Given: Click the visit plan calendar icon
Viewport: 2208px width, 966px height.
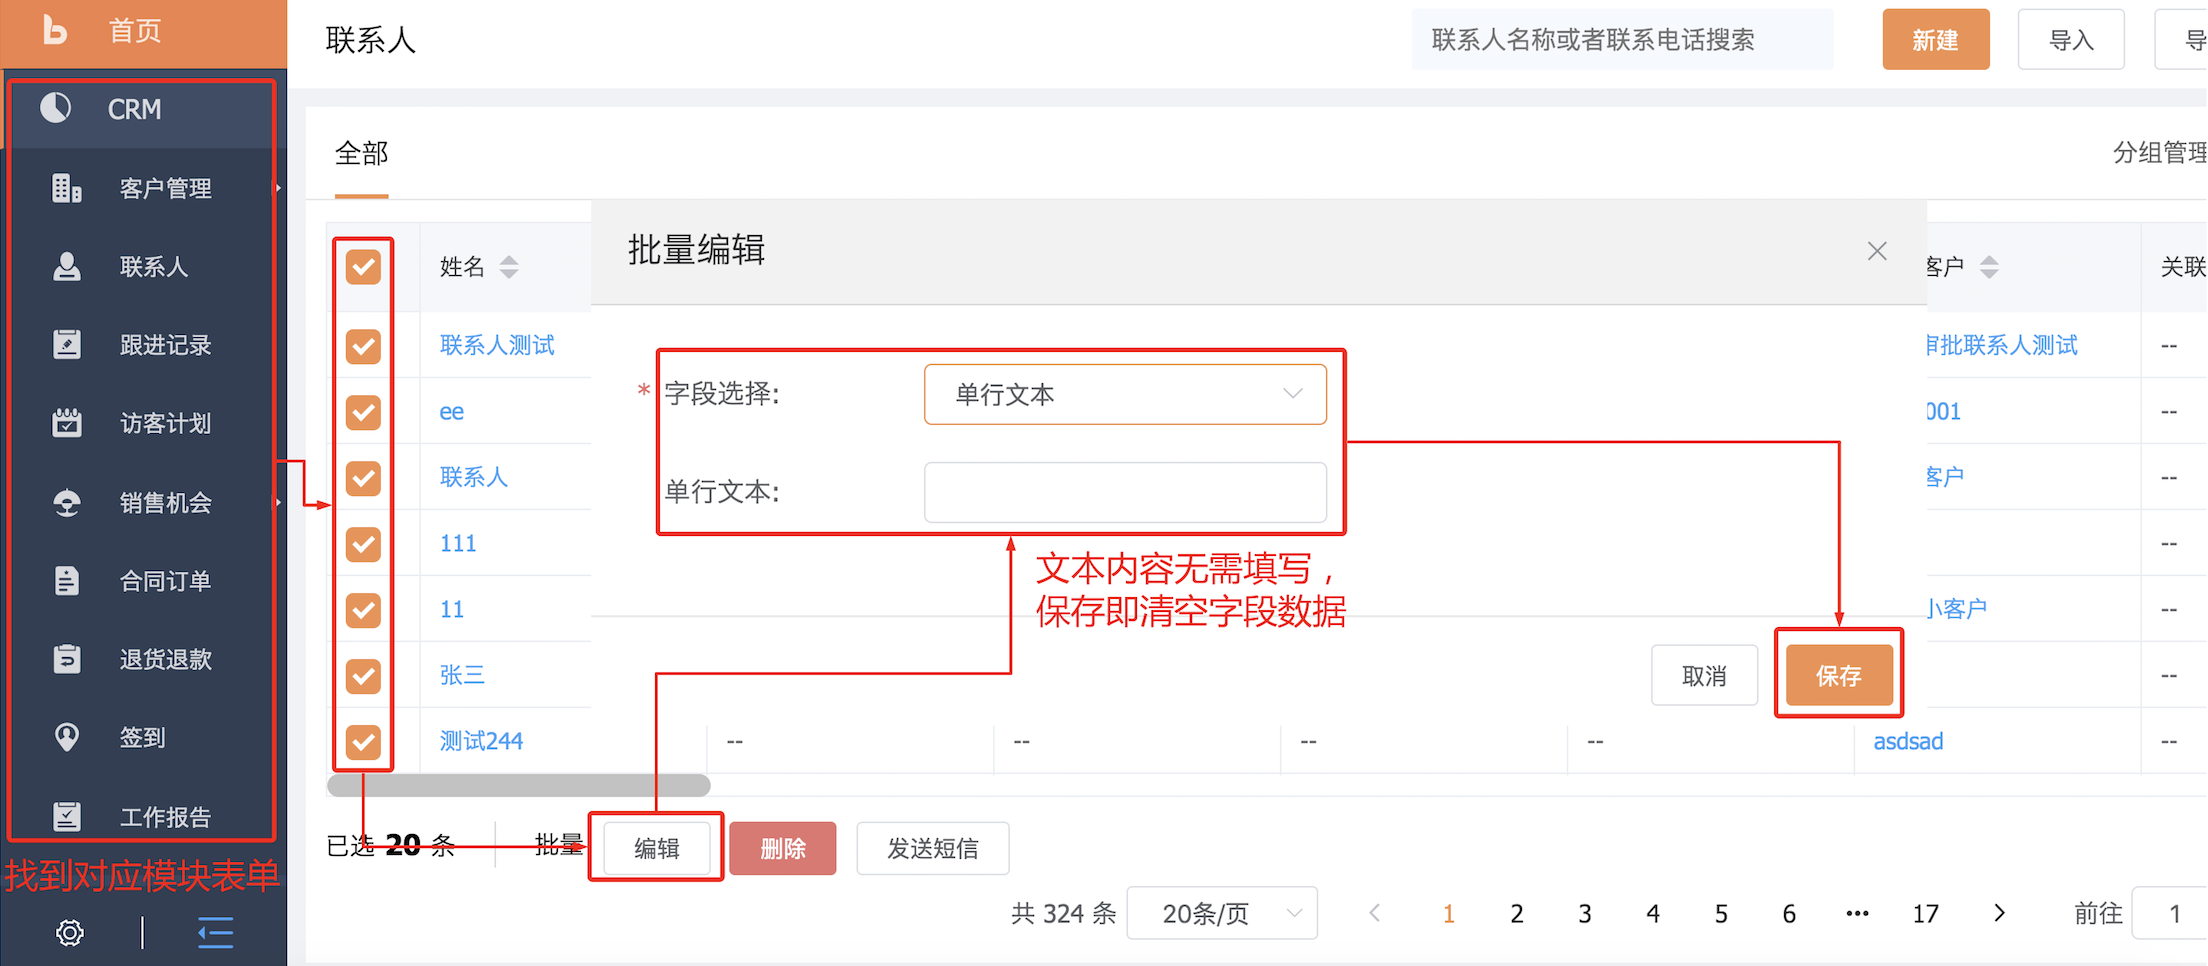Looking at the screenshot, I should point(66,423).
